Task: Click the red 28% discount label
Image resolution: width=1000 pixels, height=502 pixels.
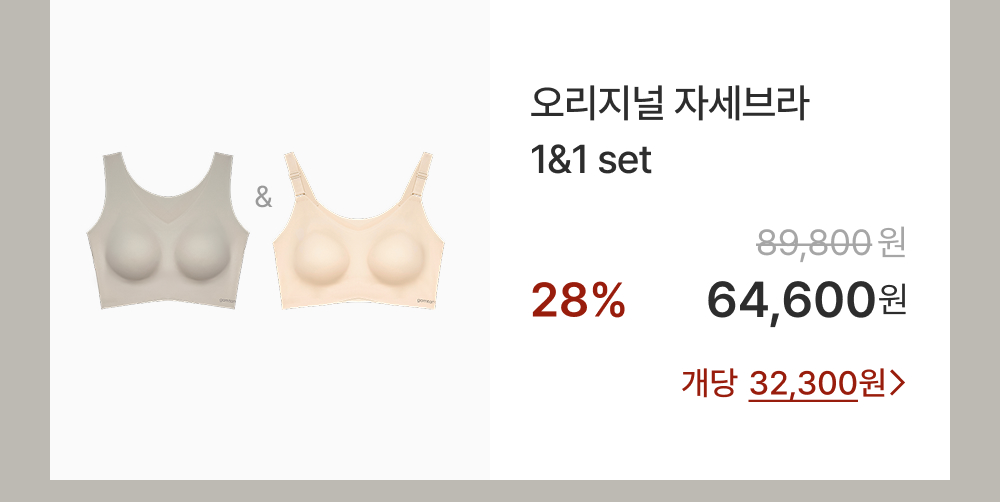Action: point(578,300)
